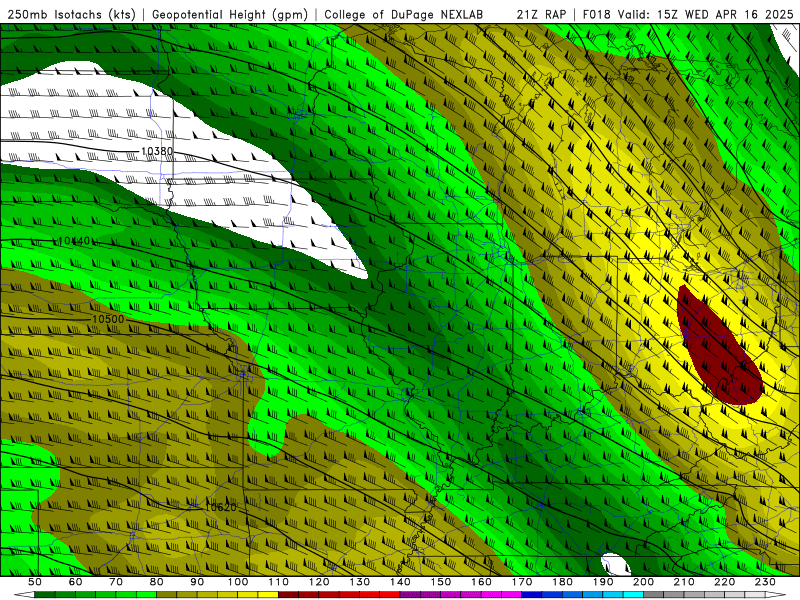Click the 90 value on the color scale
The image size is (800, 600).
pyautogui.click(x=197, y=582)
